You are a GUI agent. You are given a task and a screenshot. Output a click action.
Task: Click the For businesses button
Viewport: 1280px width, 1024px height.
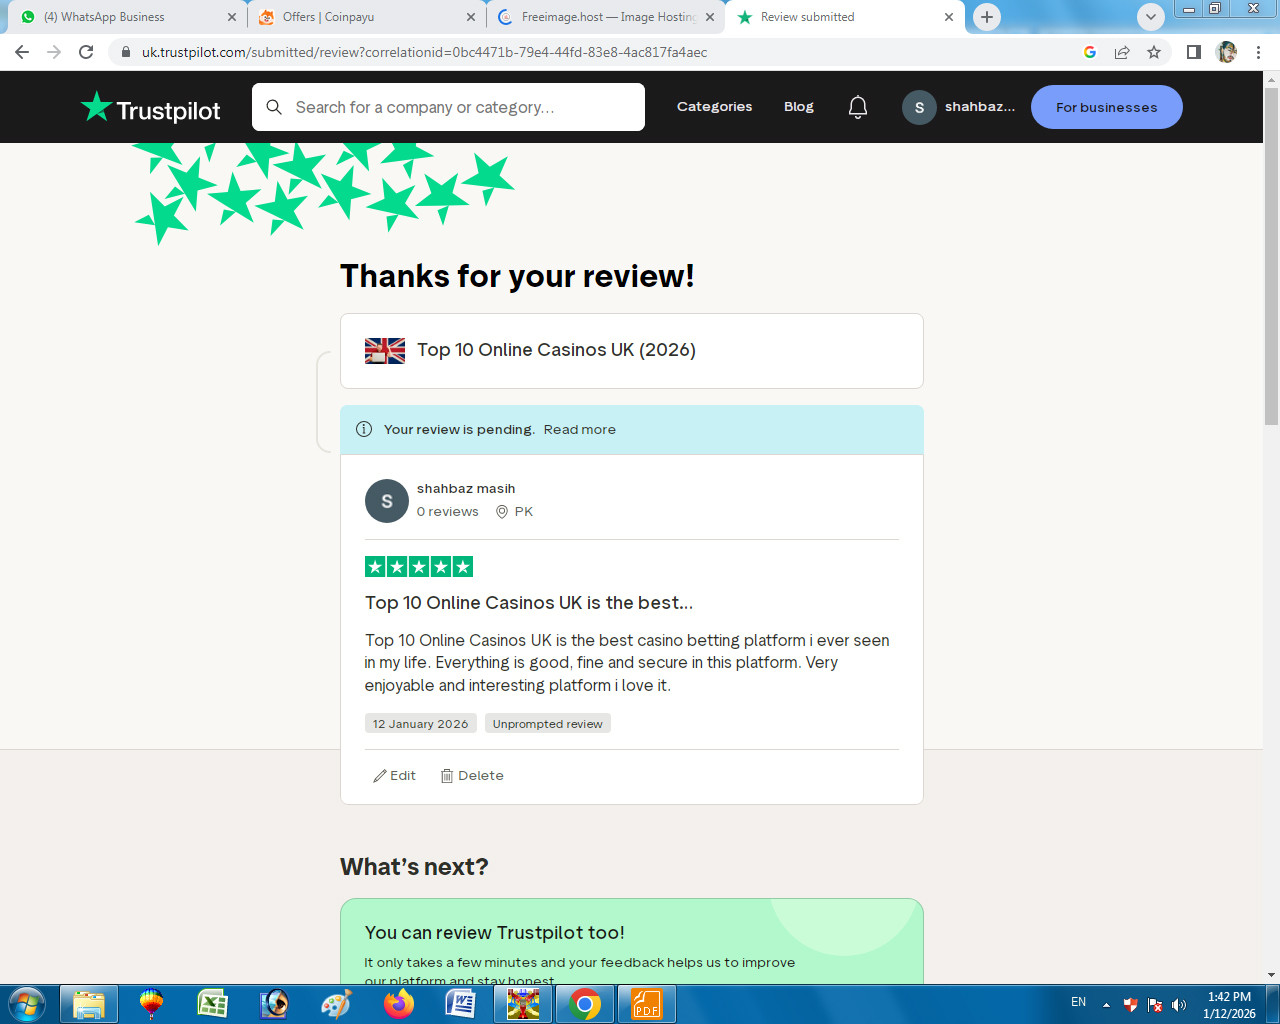[1107, 107]
